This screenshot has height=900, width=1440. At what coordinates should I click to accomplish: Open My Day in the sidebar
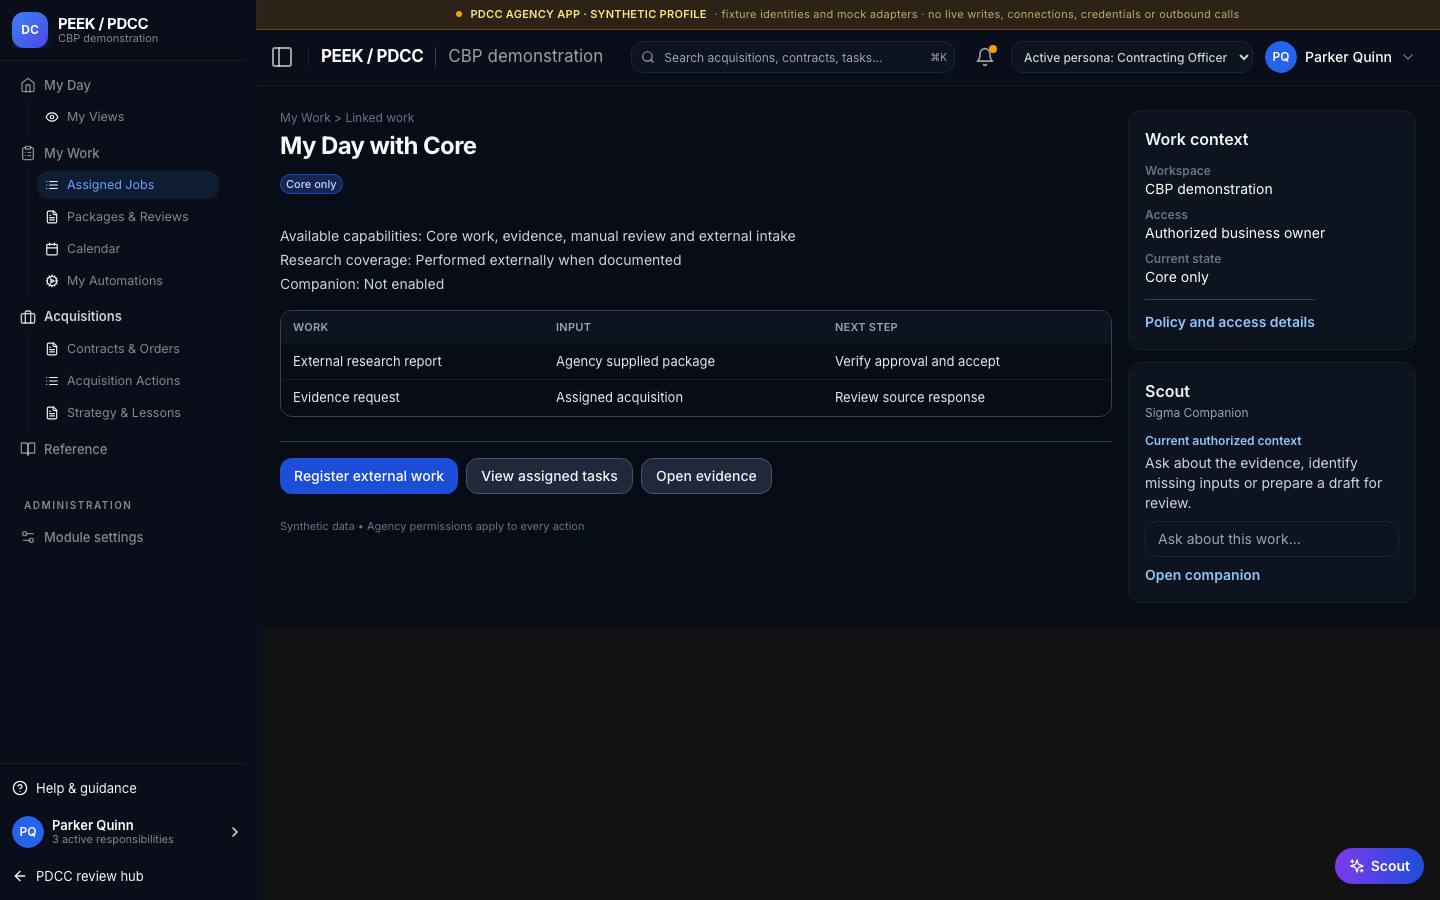(x=67, y=85)
